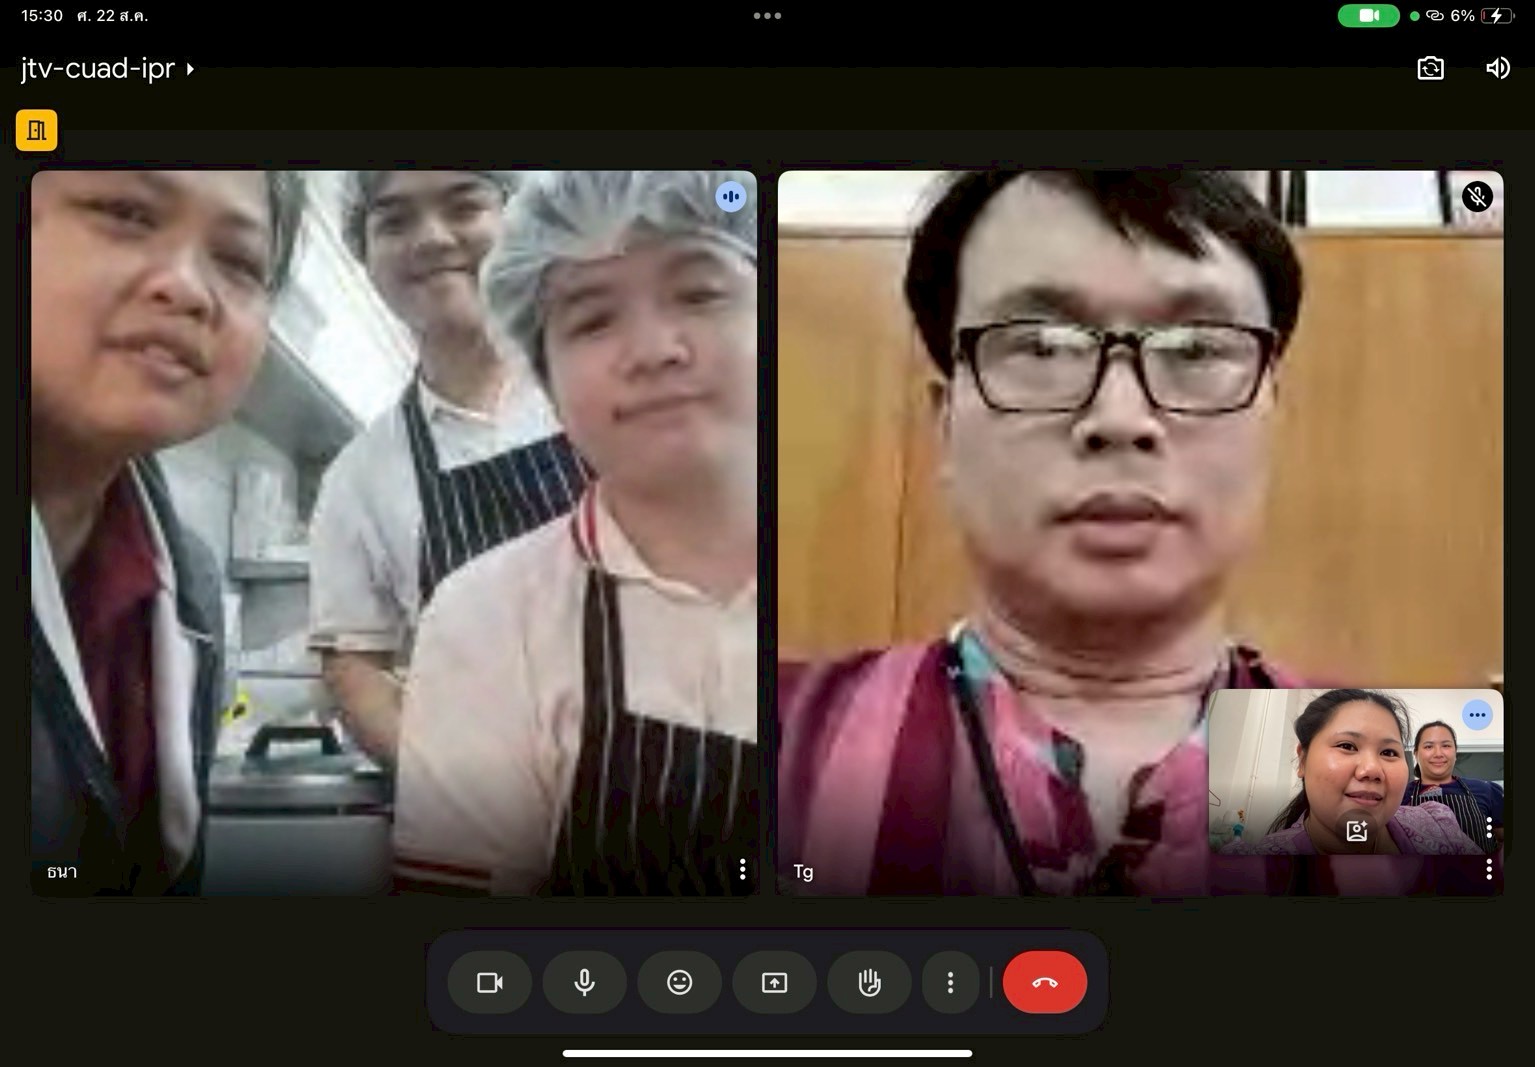Expand meeting details next to jtv-cuad-ipr
Screen dimensions: 1535x1067
tap(190, 69)
